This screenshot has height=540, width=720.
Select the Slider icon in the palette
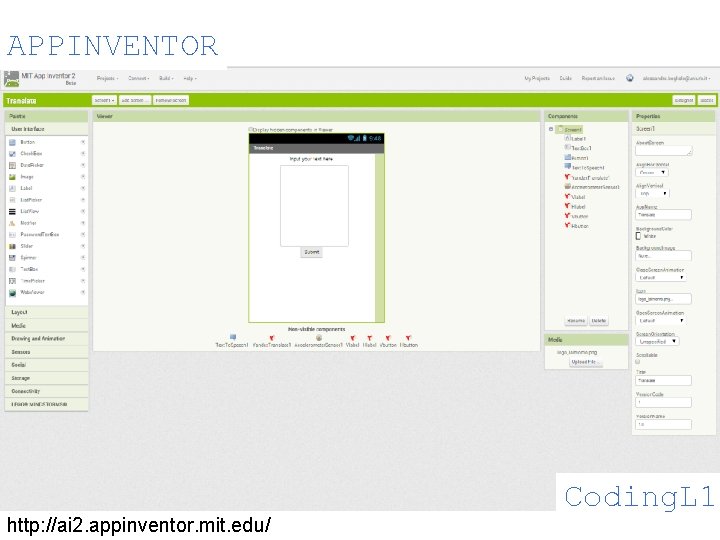pos(12,246)
